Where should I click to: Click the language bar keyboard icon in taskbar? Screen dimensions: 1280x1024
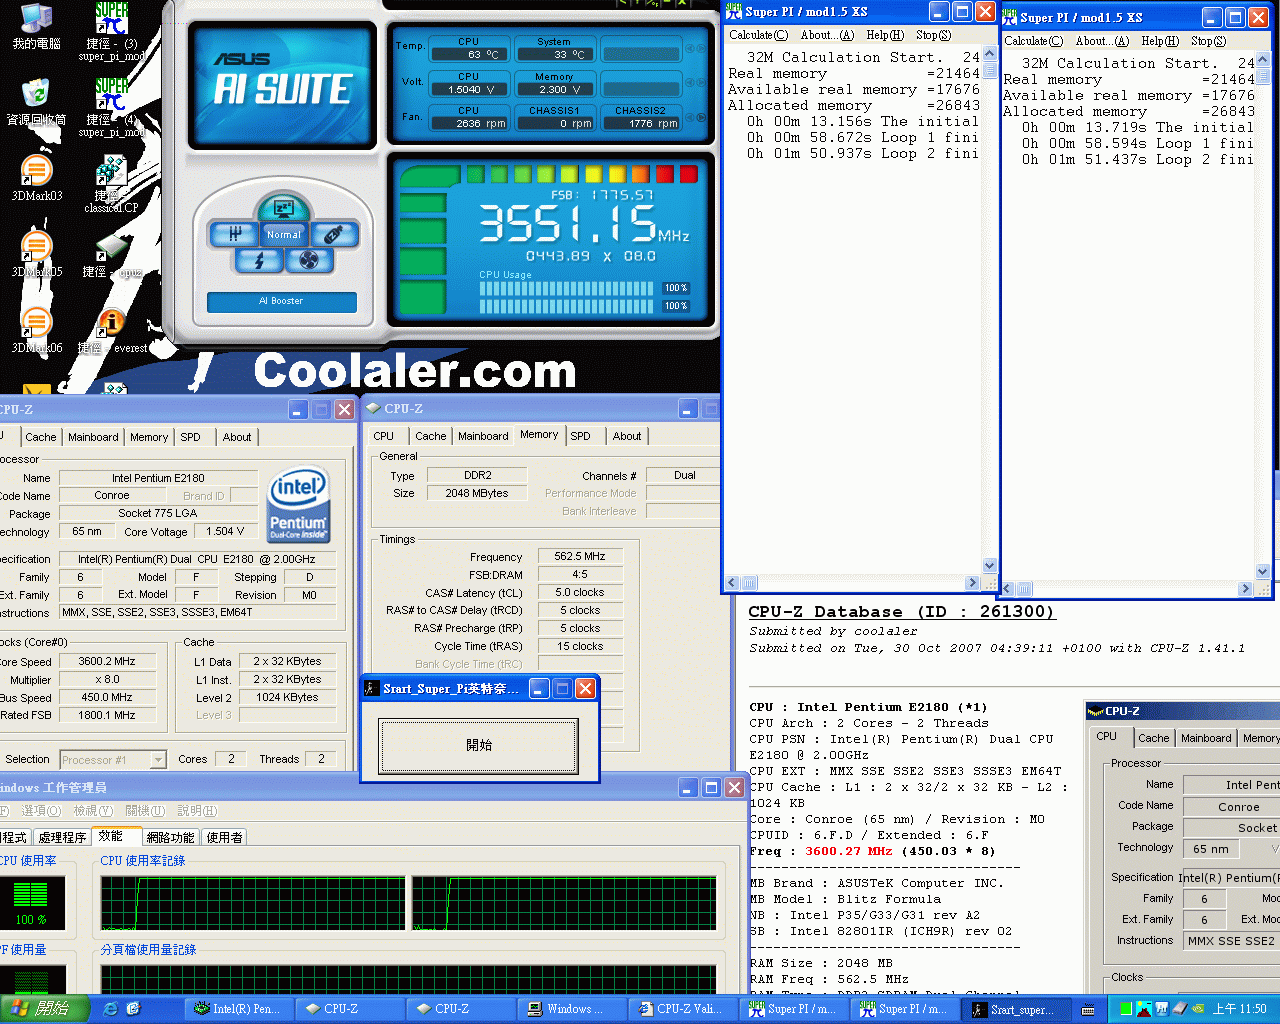pyautogui.click(x=1088, y=1010)
